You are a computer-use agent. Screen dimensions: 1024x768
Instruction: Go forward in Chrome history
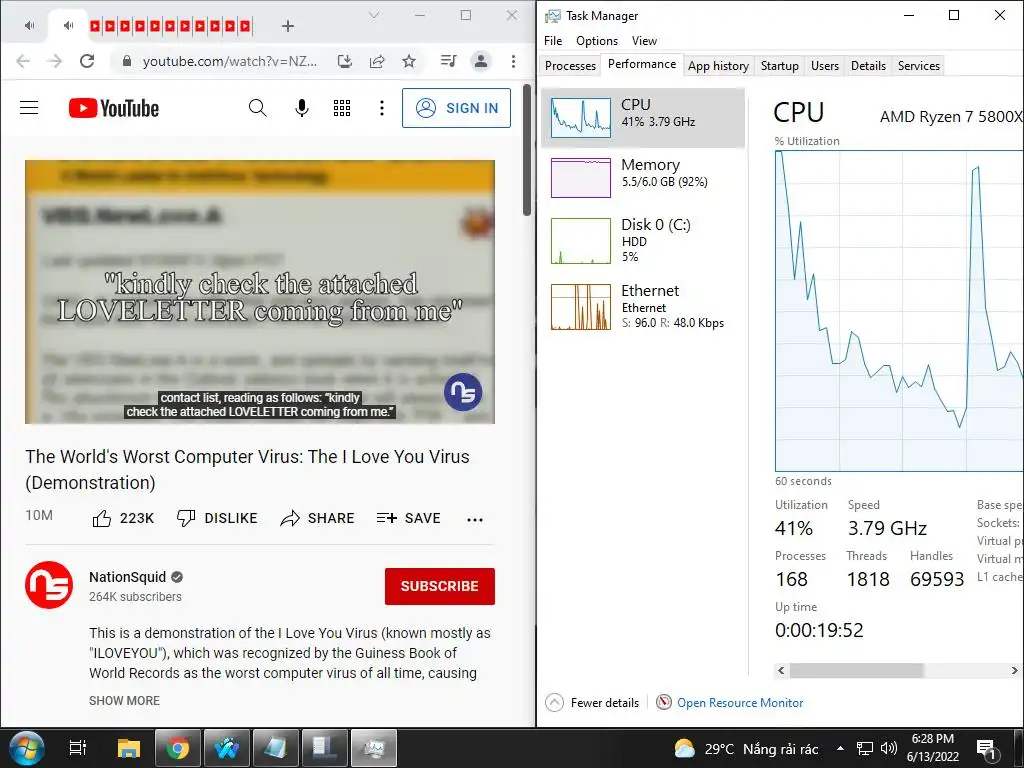[x=55, y=61]
